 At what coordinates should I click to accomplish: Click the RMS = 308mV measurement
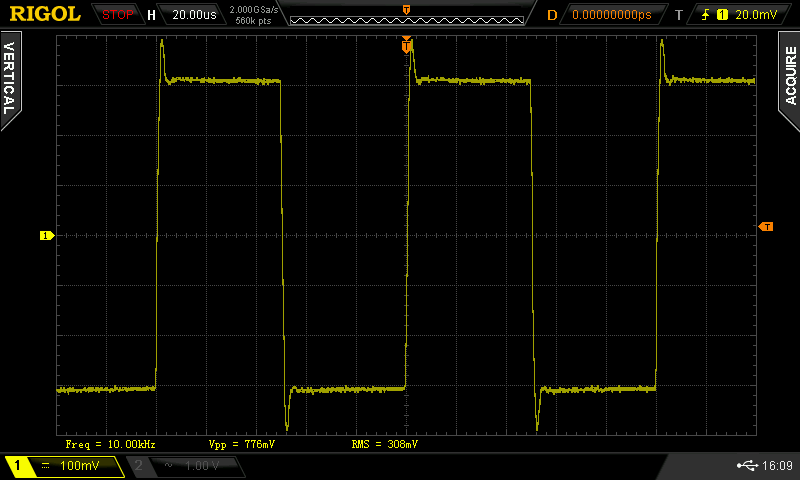(385, 444)
